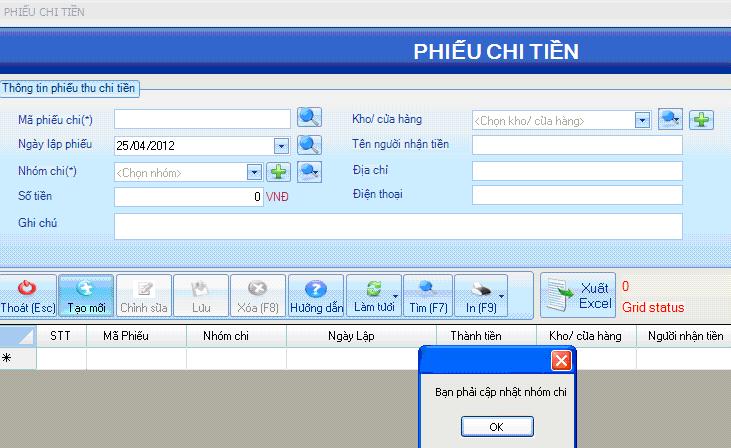Click magnifier icon beside Mã phiếu chi field
The height and width of the screenshot is (448, 731).
(309, 119)
